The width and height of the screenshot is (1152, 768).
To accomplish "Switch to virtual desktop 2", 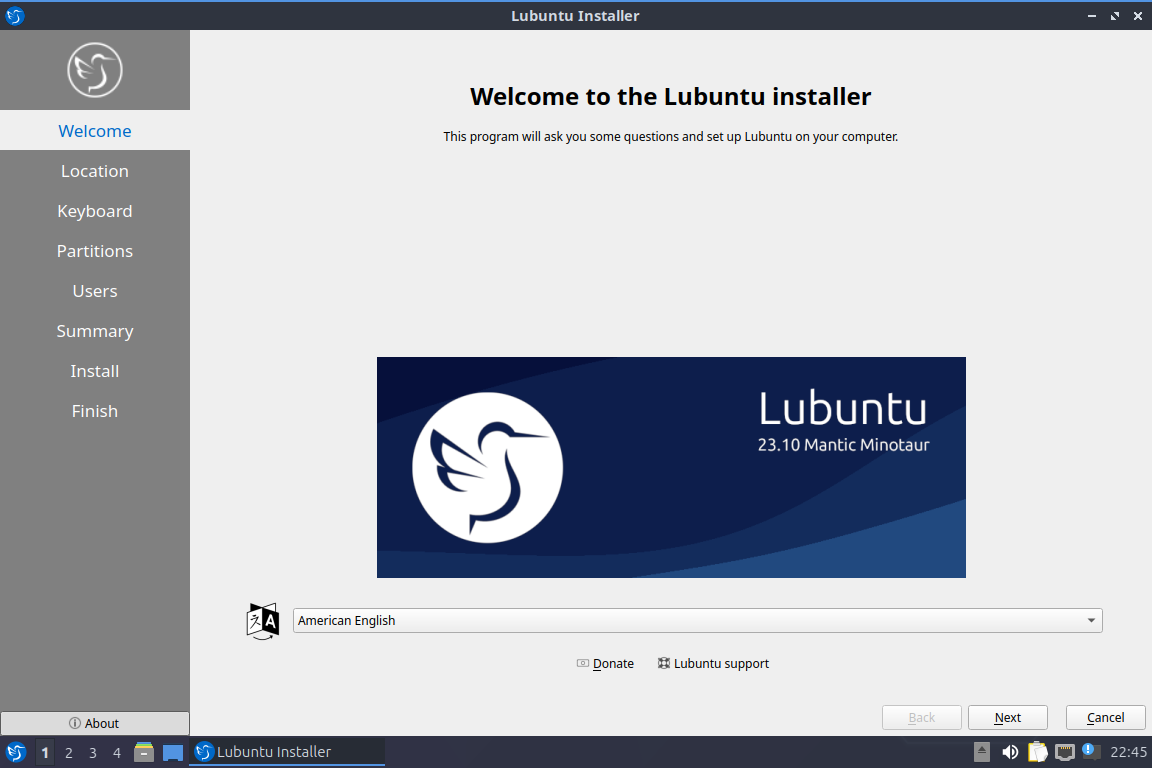I will (x=69, y=752).
